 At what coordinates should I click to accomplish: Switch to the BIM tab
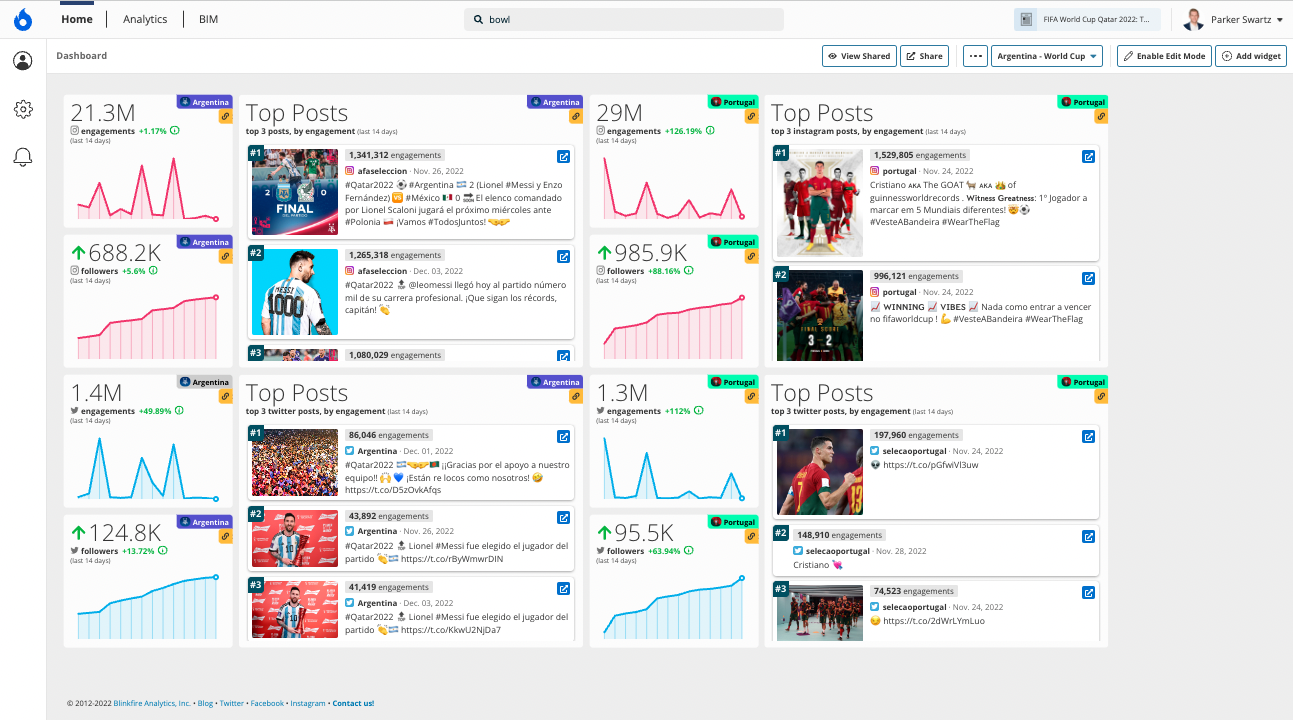click(x=208, y=19)
